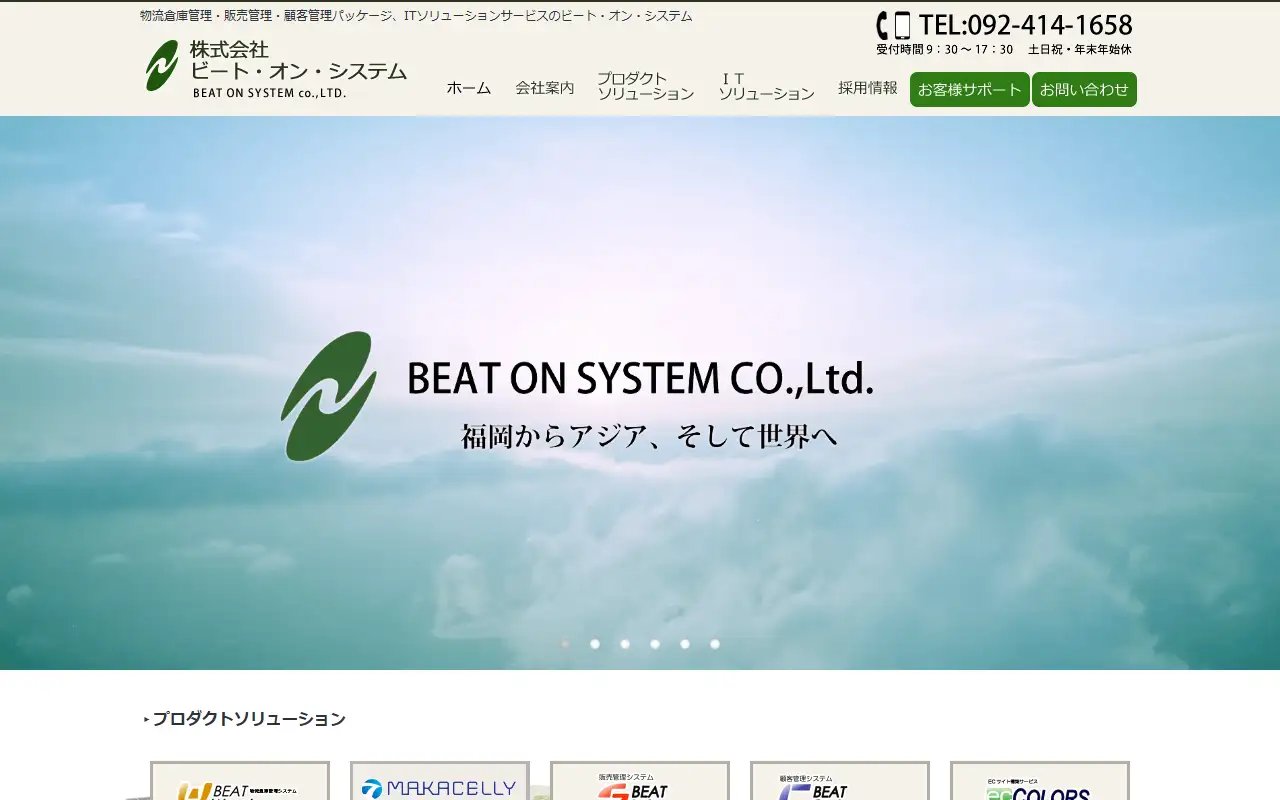Open the MAKACELLY product thumbnail
Viewport: 1280px width, 800px height.
click(x=440, y=781)
